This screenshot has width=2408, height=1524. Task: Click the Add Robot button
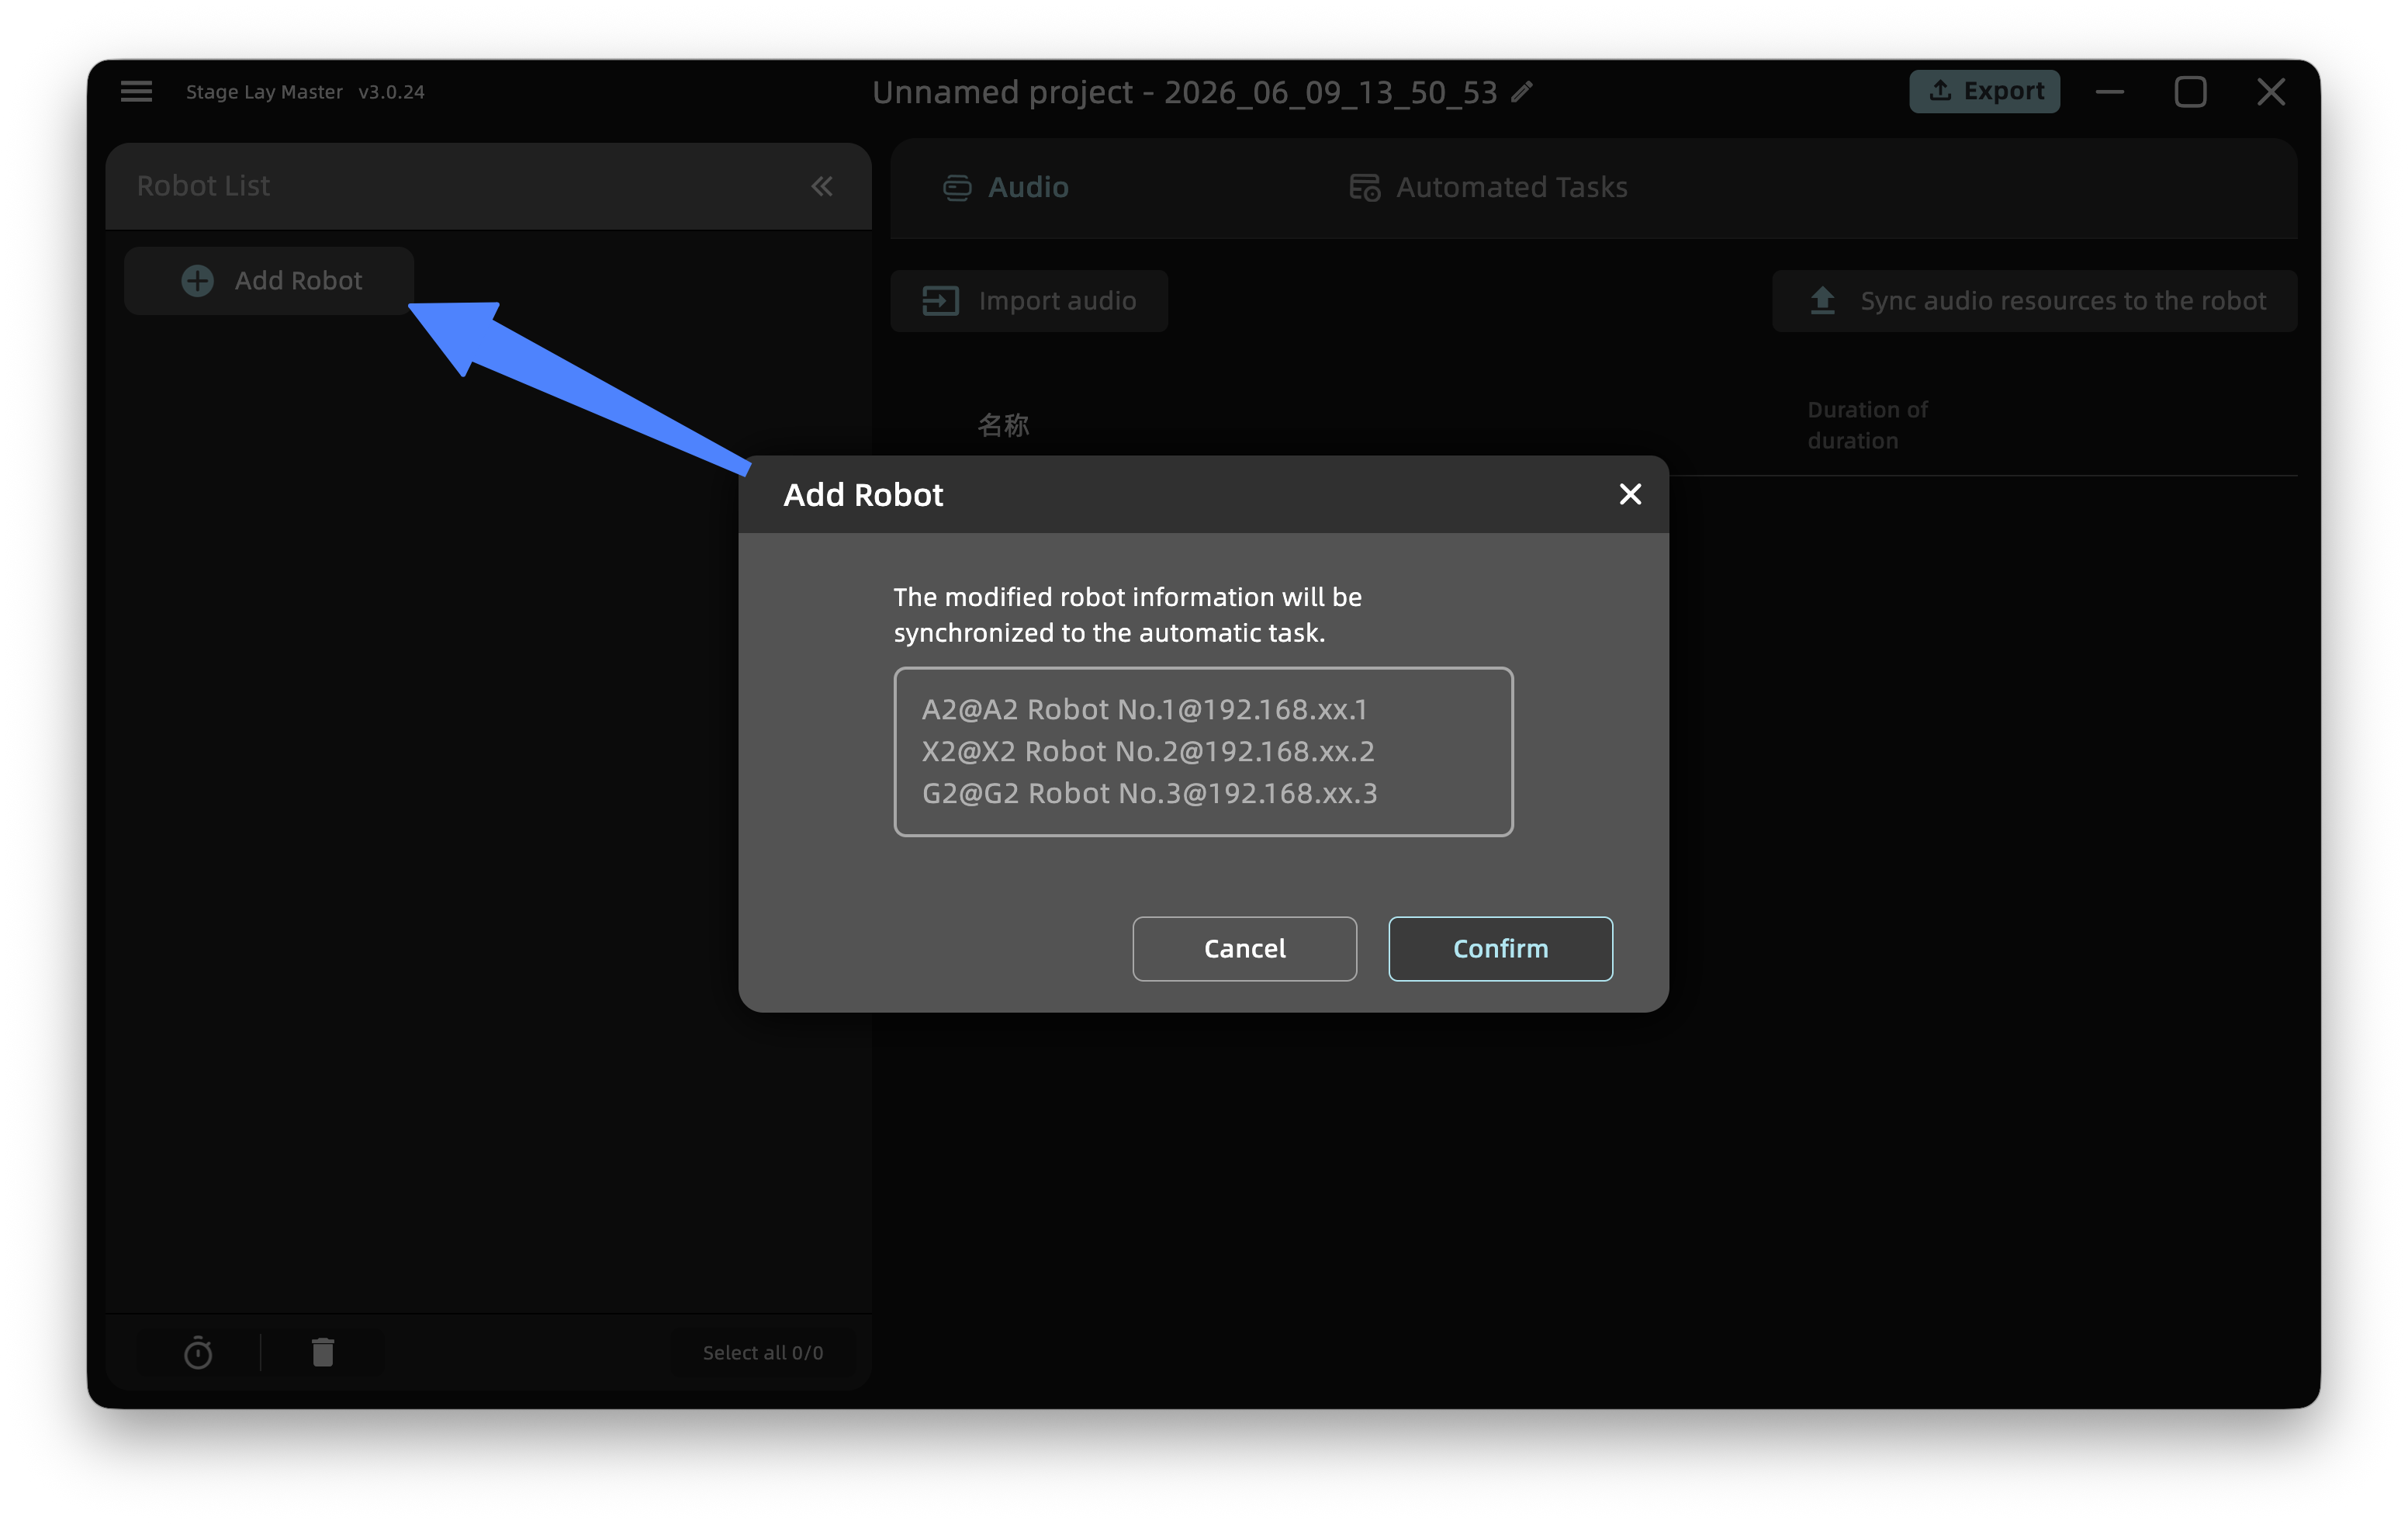point(269,281)
